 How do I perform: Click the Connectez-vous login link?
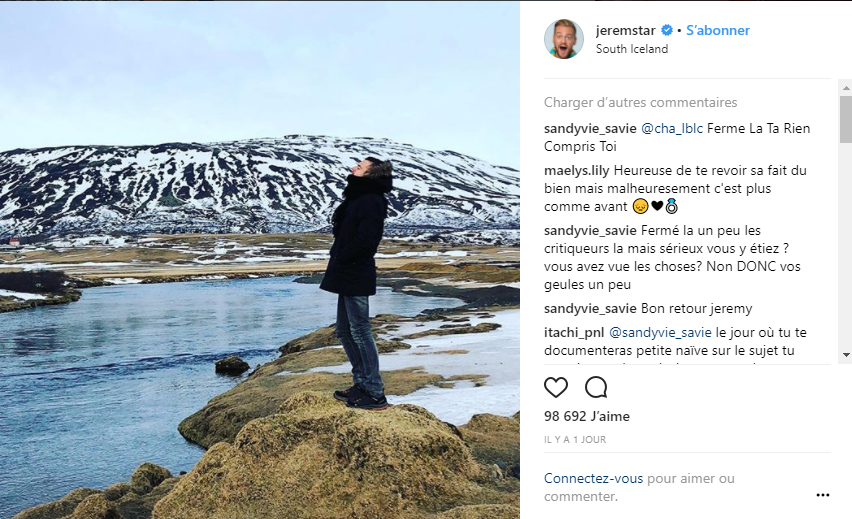click(x=594, y=479)
